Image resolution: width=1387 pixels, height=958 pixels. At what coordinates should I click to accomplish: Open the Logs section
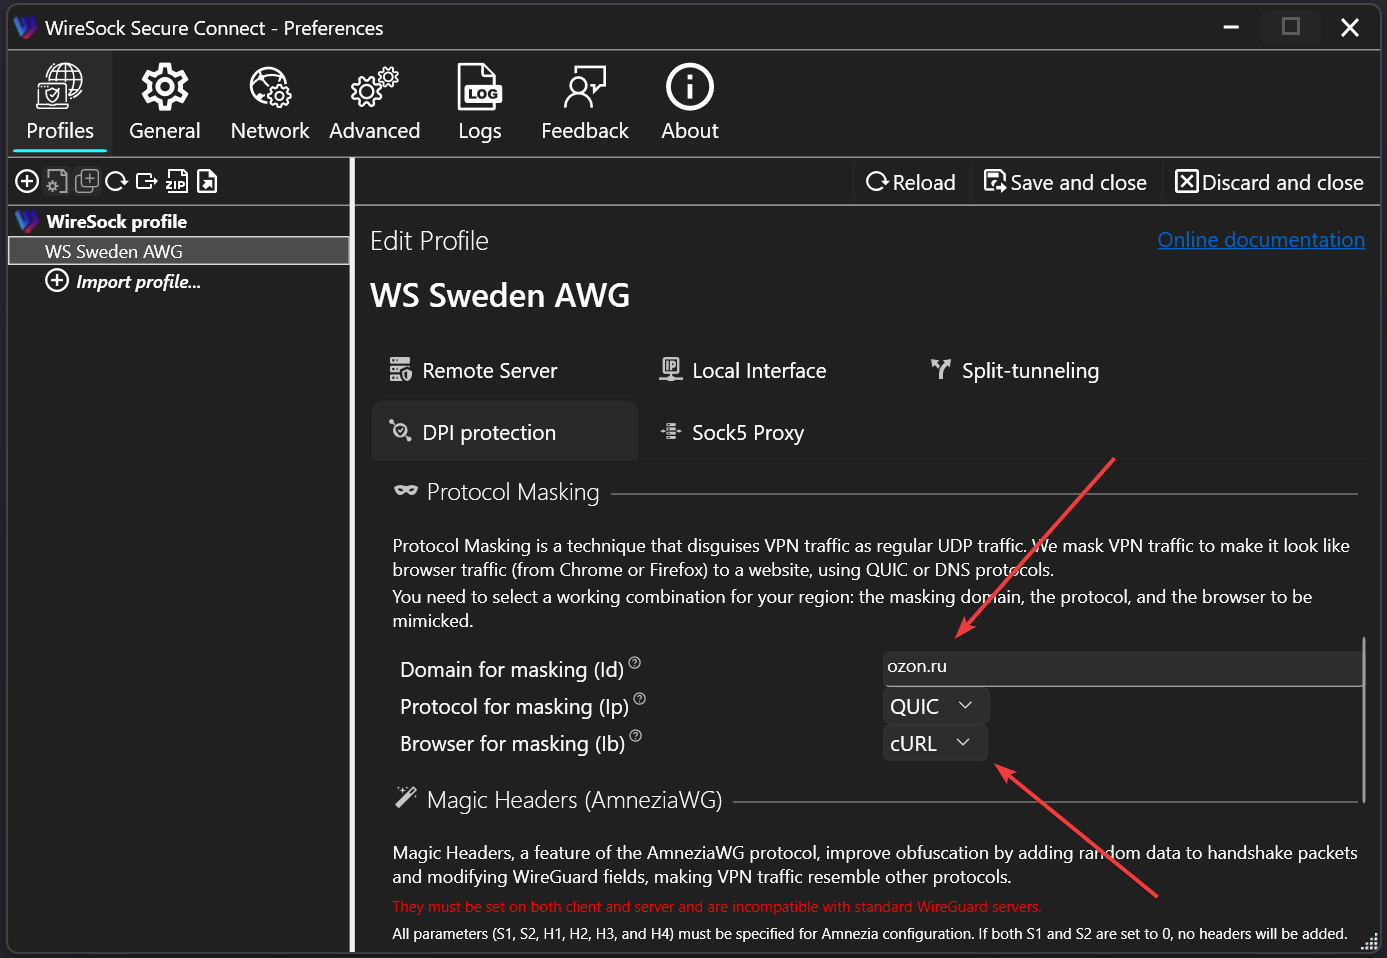pyautogui.click(x=479, y=102)
